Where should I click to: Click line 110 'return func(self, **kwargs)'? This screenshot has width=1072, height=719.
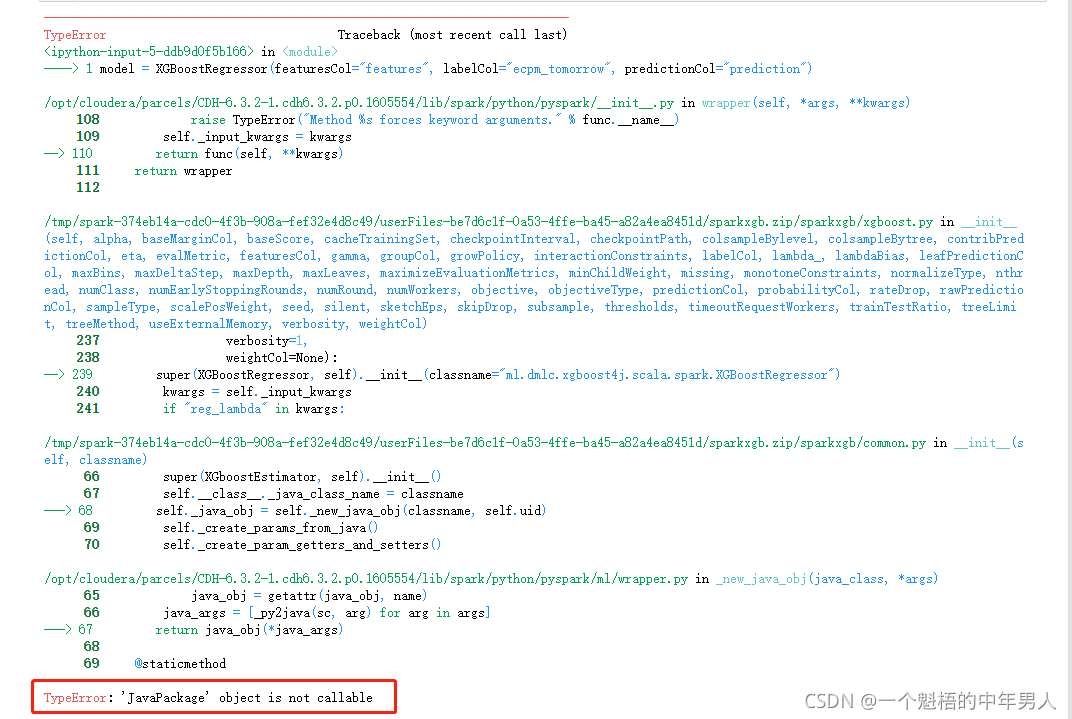tap(249, 154)
